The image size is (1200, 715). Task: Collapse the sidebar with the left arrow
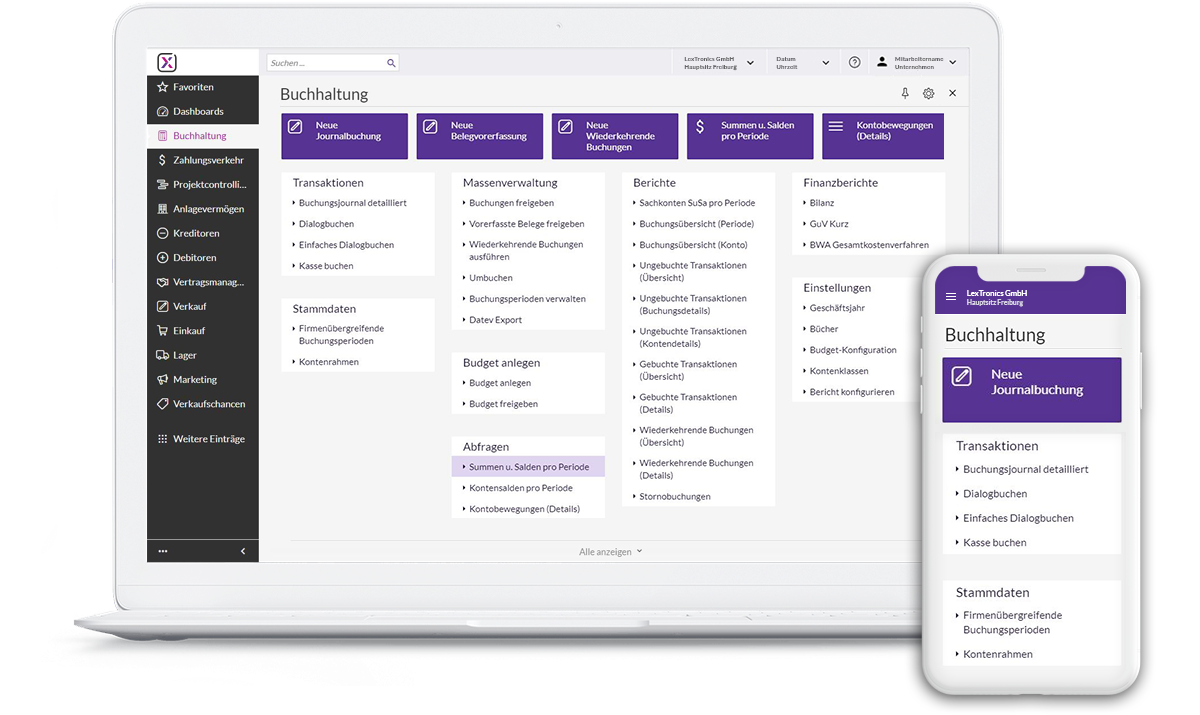[243, 551]
